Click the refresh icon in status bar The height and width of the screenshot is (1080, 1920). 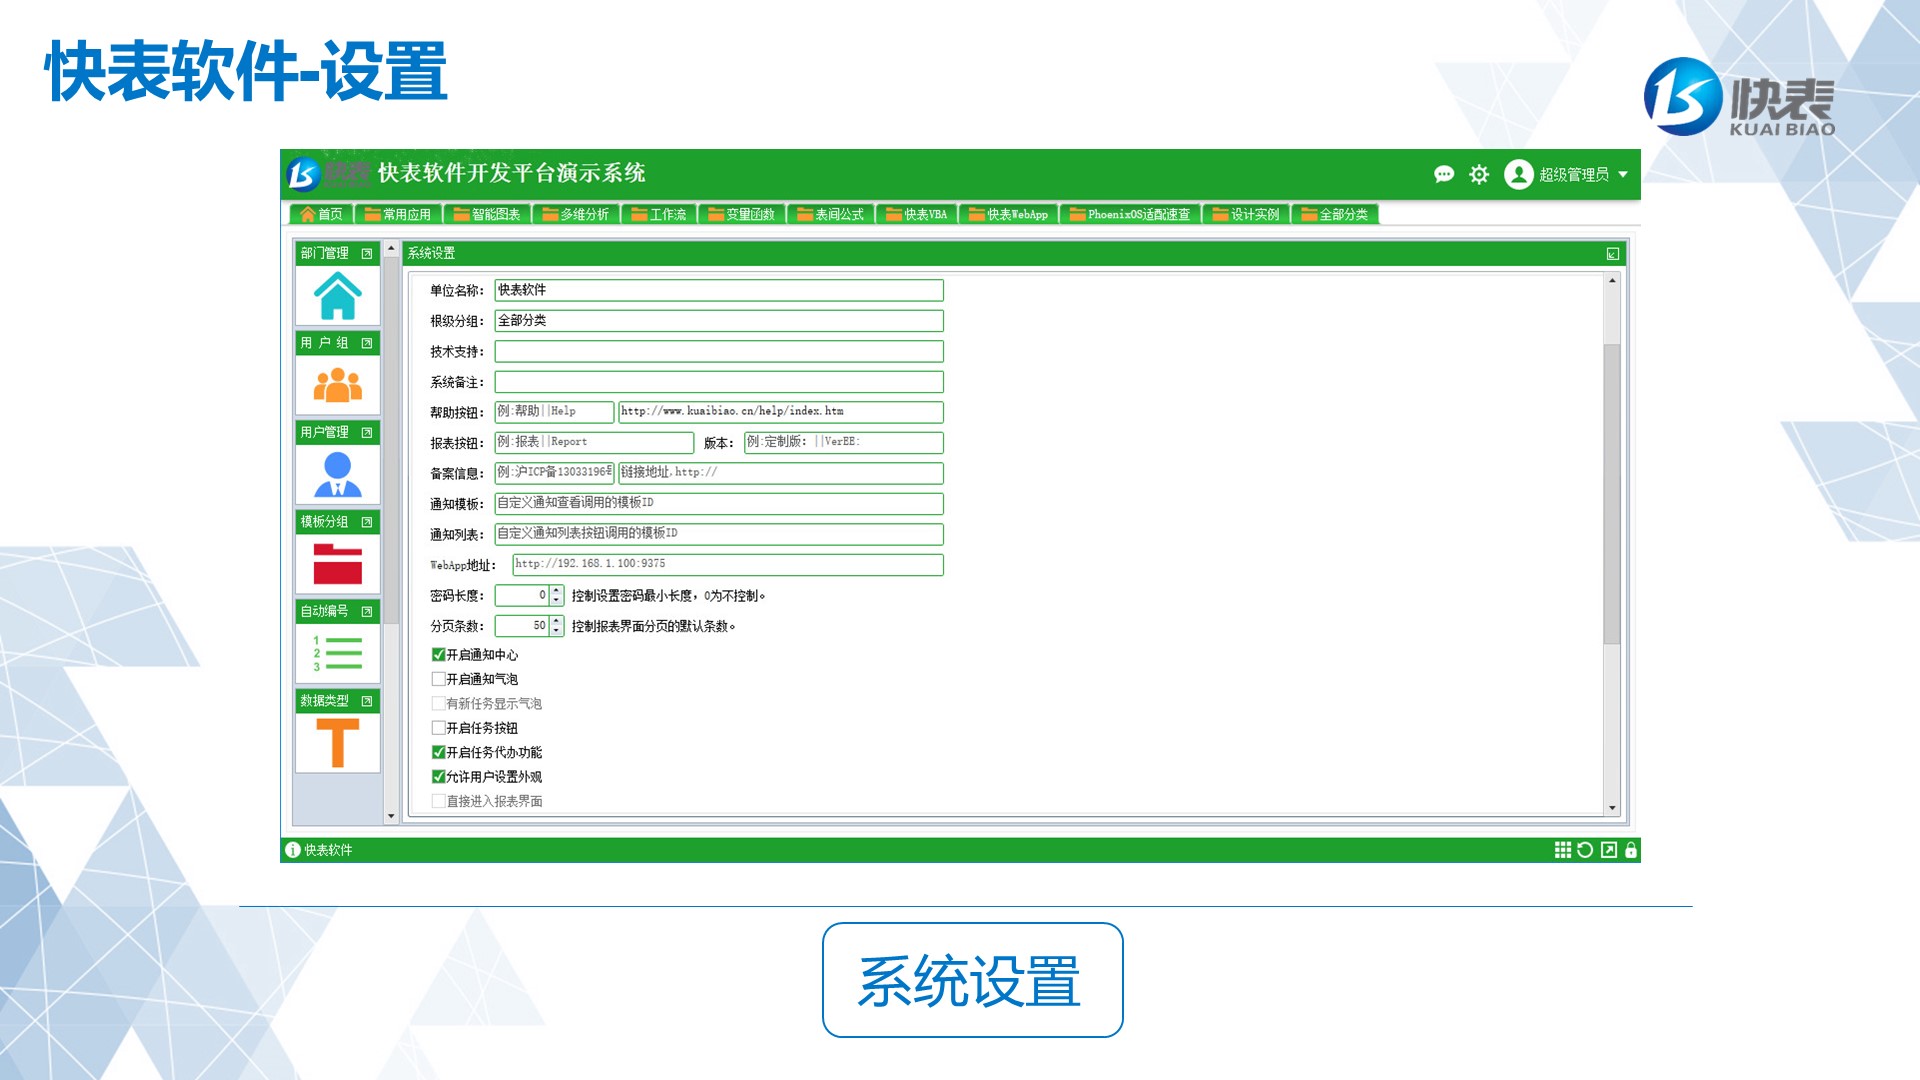pos(1585,850)
